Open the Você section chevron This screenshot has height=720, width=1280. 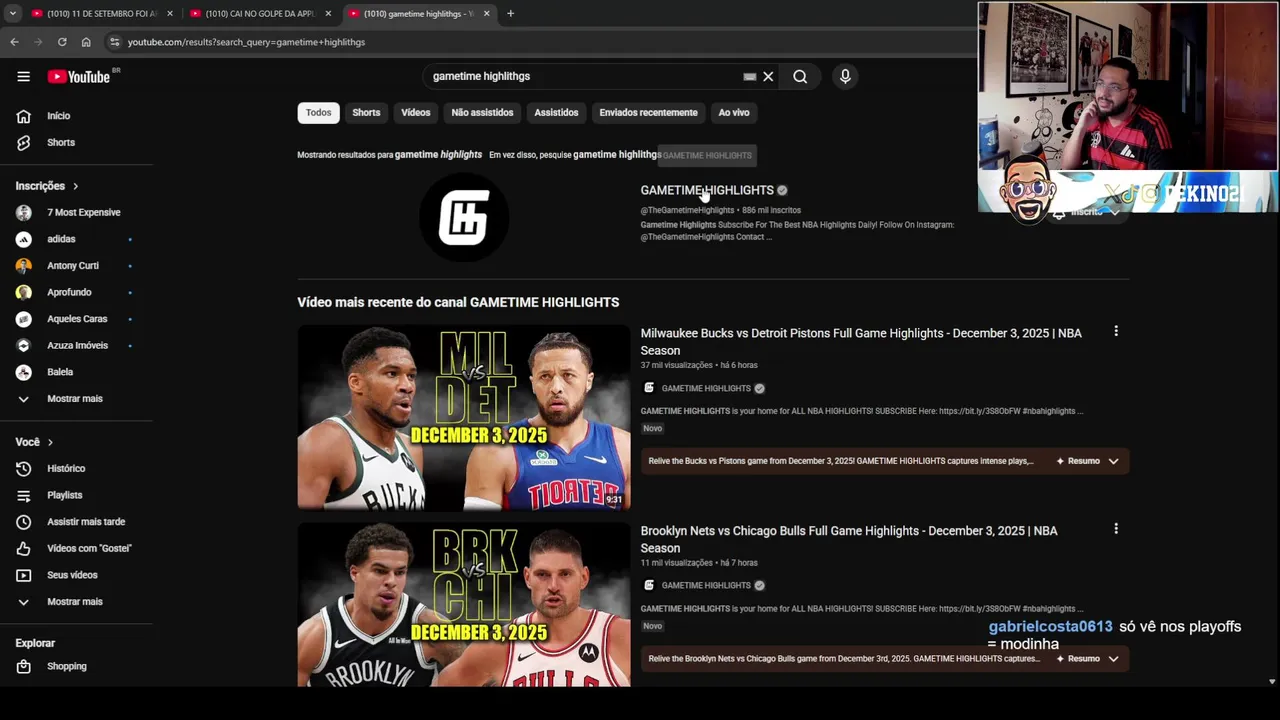click(50, 442)
